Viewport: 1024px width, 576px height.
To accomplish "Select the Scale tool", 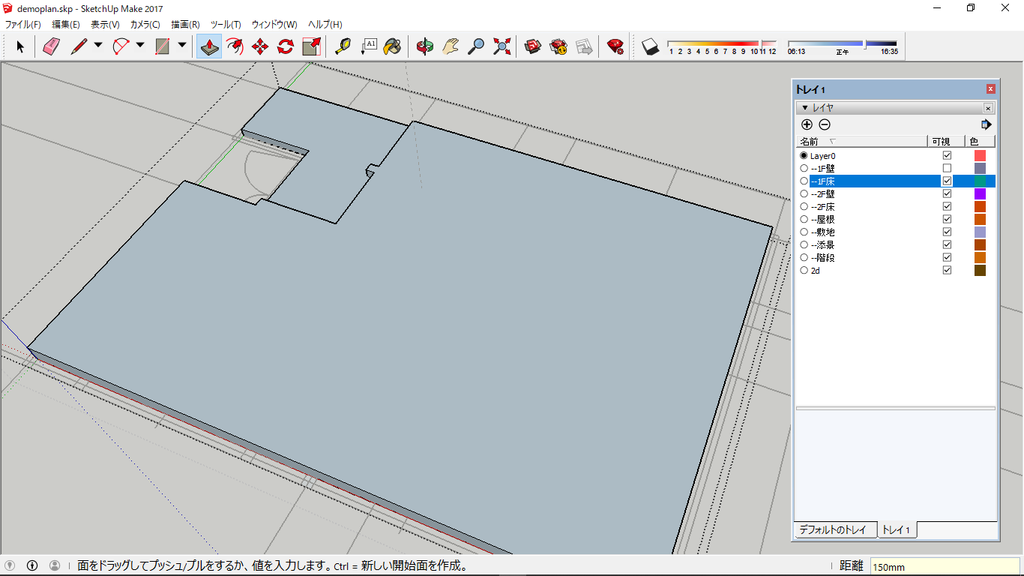I will tap(312, 46).
